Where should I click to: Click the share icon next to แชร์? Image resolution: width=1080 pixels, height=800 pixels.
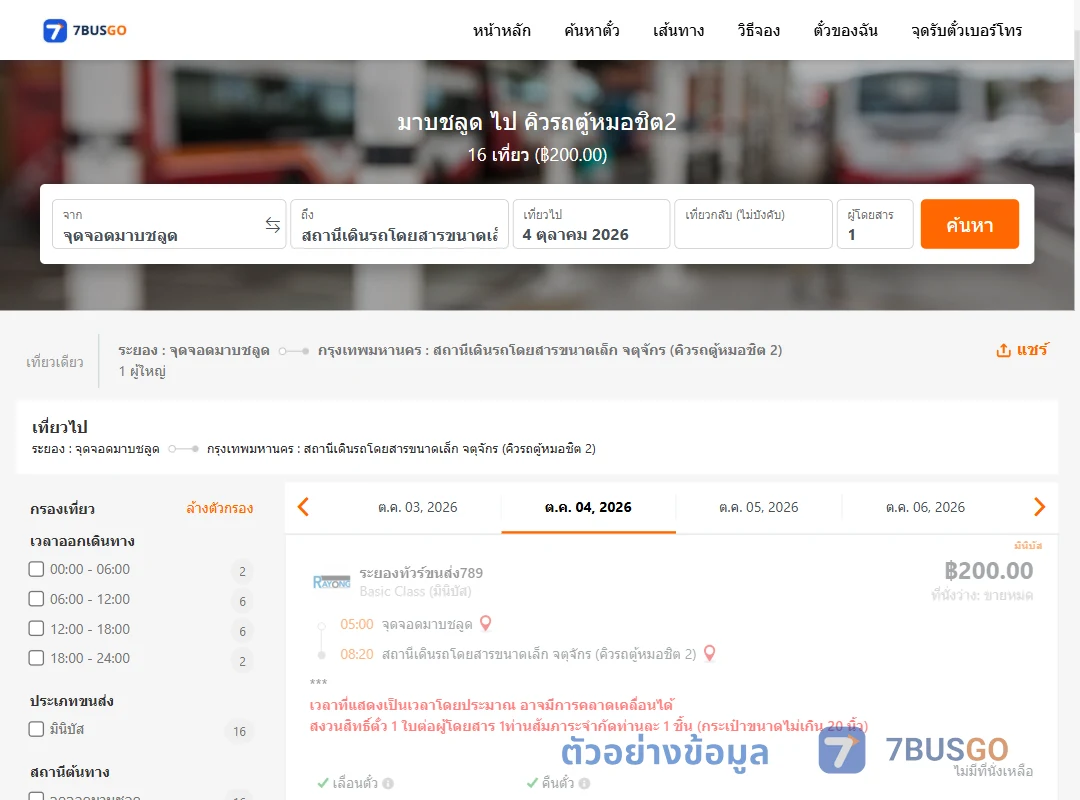(x=1004, y=350)
